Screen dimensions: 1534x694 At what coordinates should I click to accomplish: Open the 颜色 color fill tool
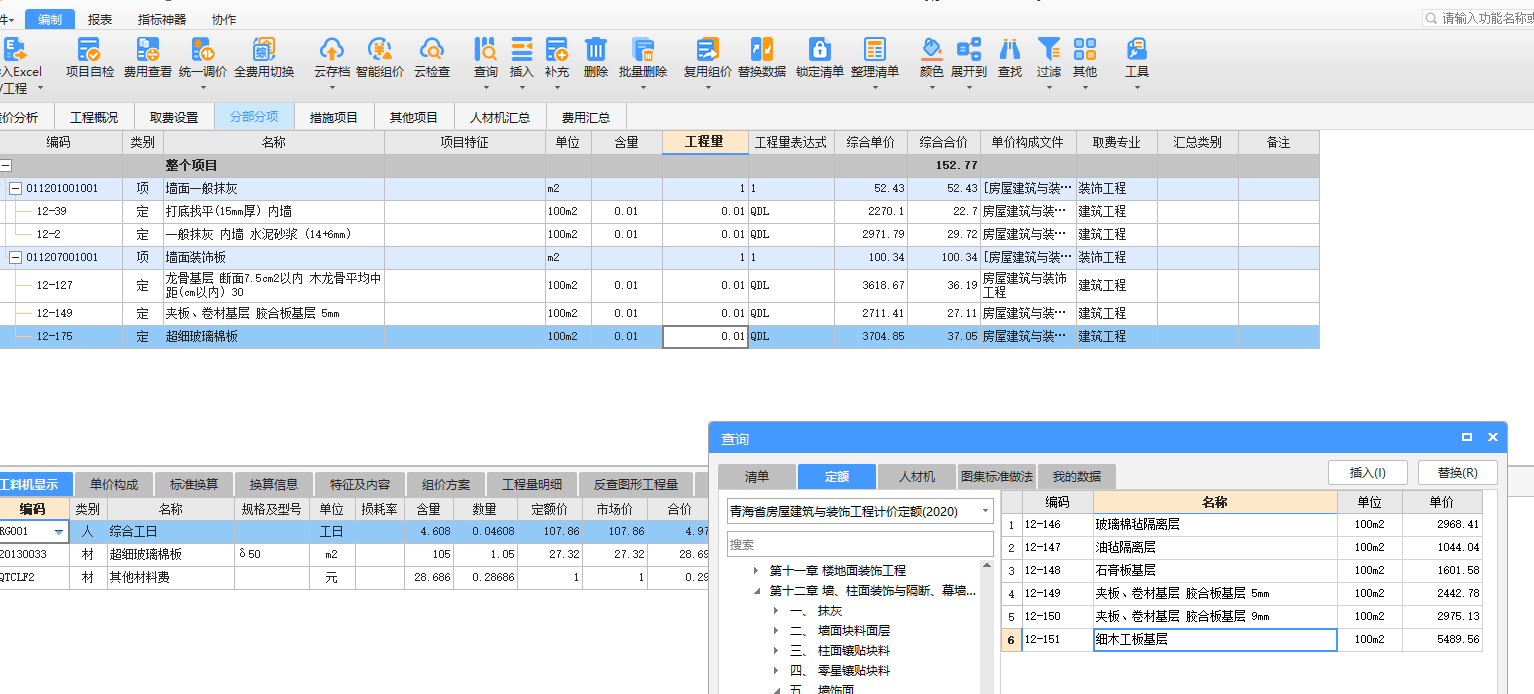tap(932, 58)
